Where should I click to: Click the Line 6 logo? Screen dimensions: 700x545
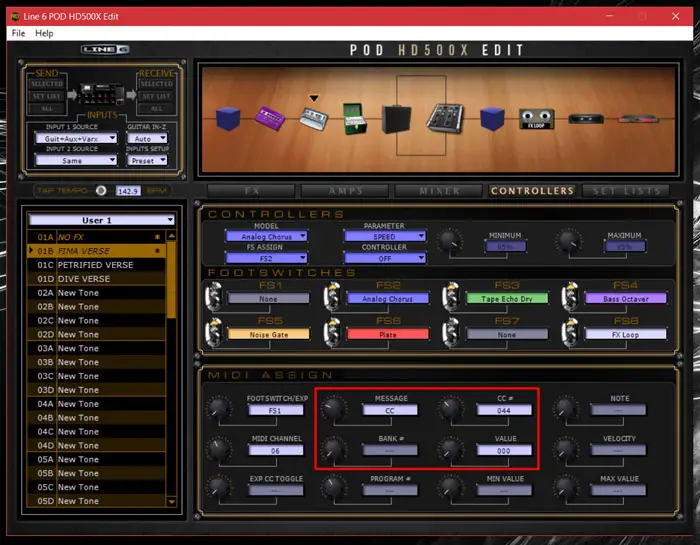point(105,49)
